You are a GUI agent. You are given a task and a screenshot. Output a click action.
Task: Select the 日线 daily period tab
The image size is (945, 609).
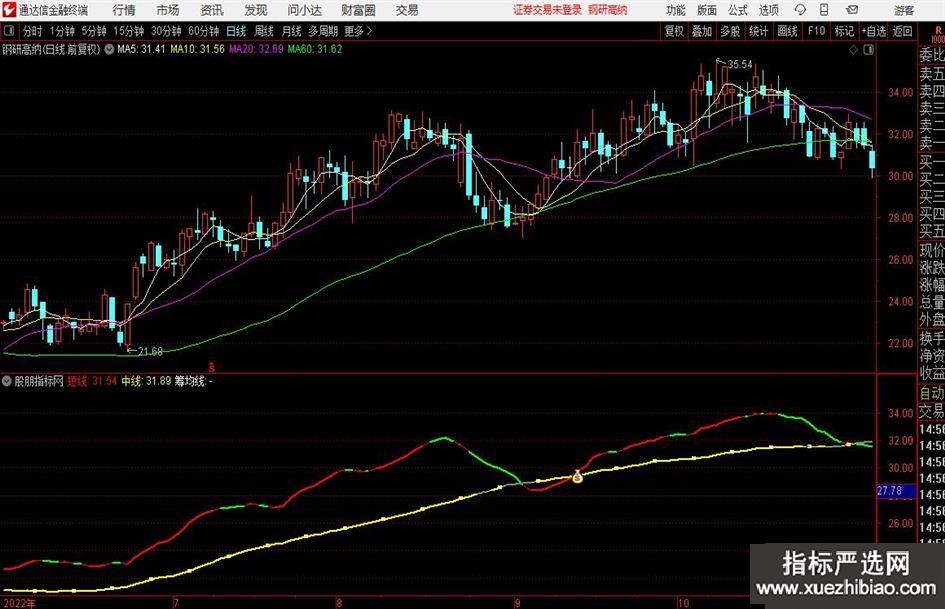click(236, 31)
